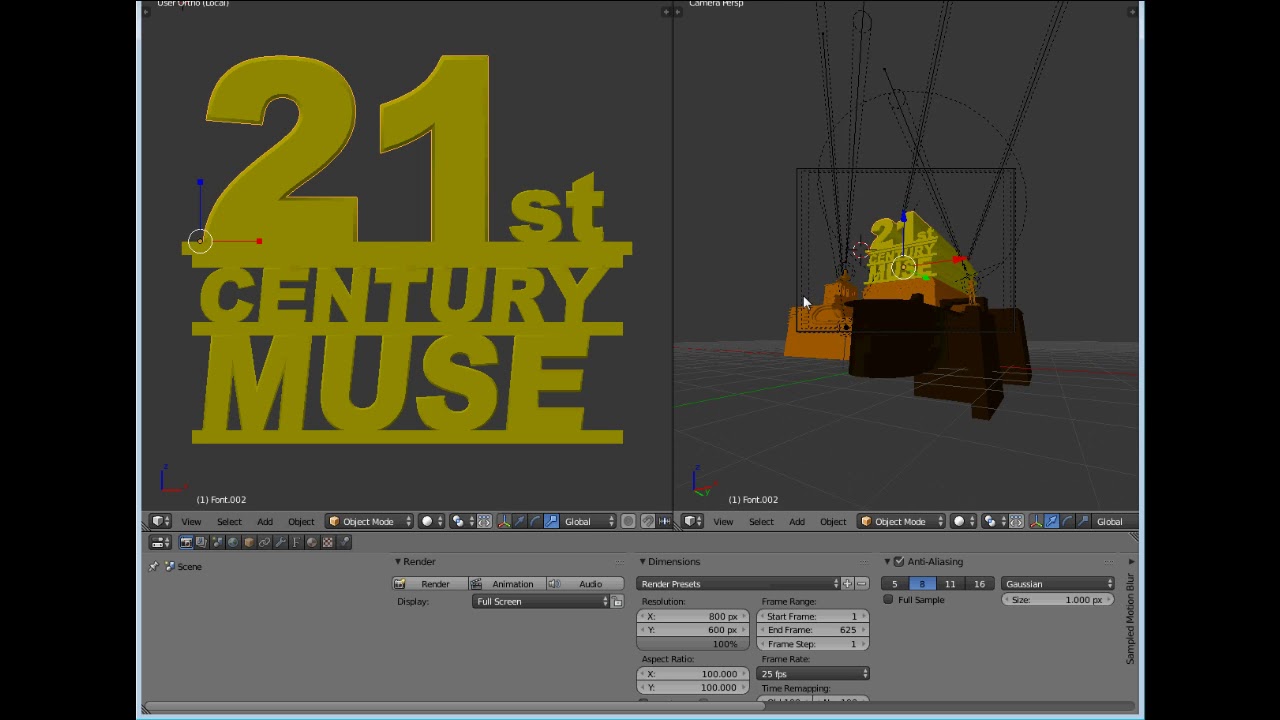The image size is (1280, 720).
Task: Choose scale manipulator in Camera viewport
Action: pyautogui.click(x=1082, y=521)
